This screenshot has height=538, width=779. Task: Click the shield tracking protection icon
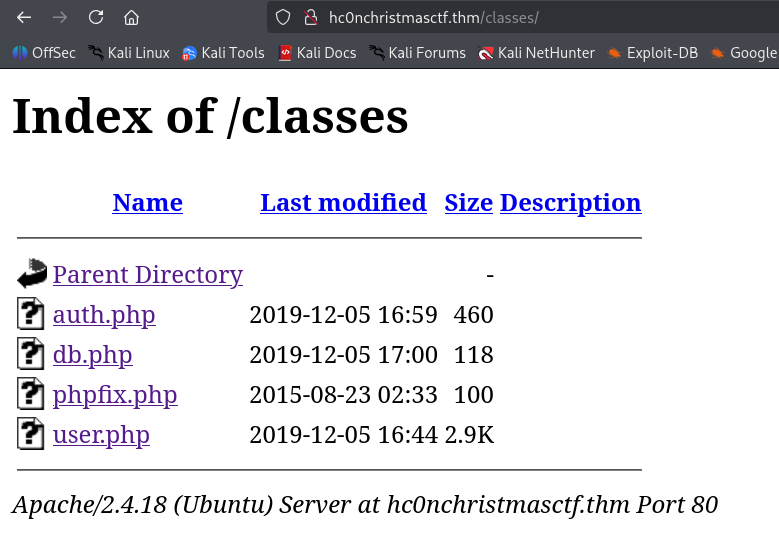[x=283, y=17]
